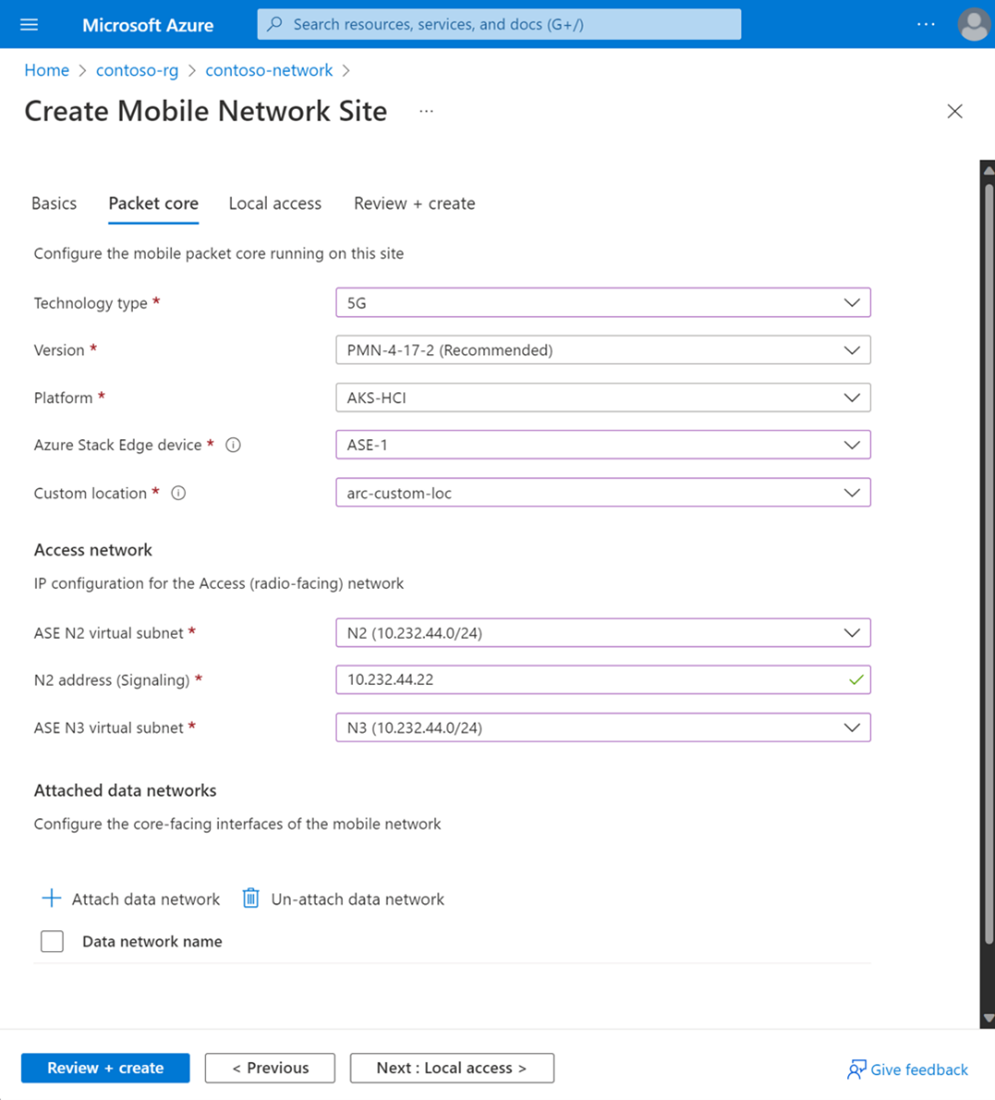This screenshot has width=995, height=1100.
Task: Go to the Local access tab
Action: 275,203
